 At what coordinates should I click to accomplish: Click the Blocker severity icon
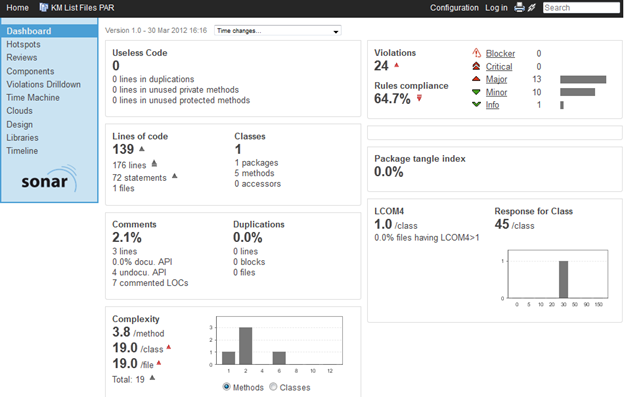(x=476, y=53)
